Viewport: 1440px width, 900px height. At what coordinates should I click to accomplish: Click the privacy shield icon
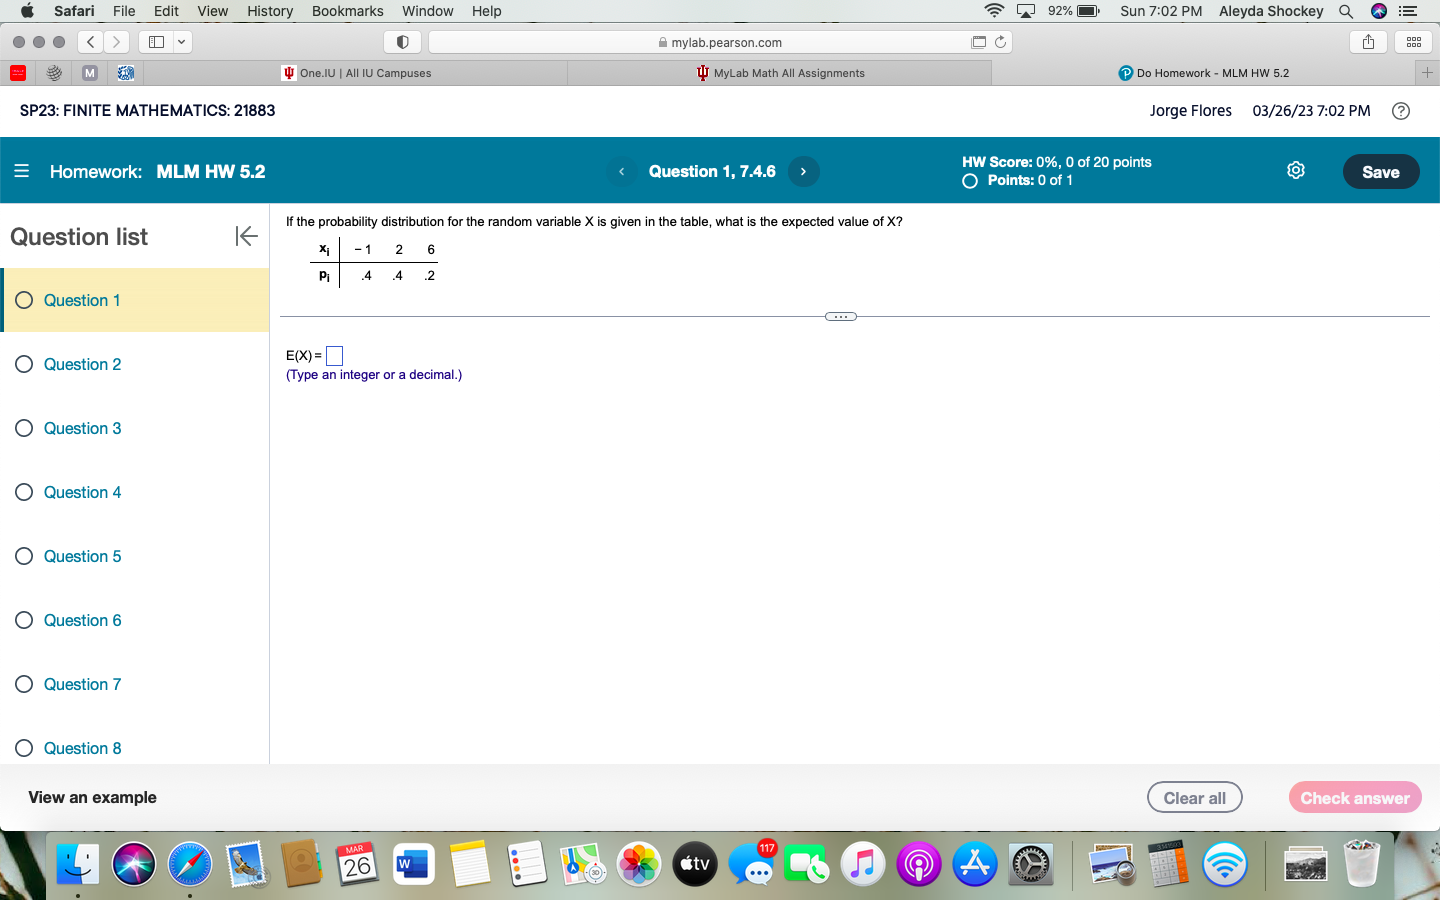click(402, 42)
